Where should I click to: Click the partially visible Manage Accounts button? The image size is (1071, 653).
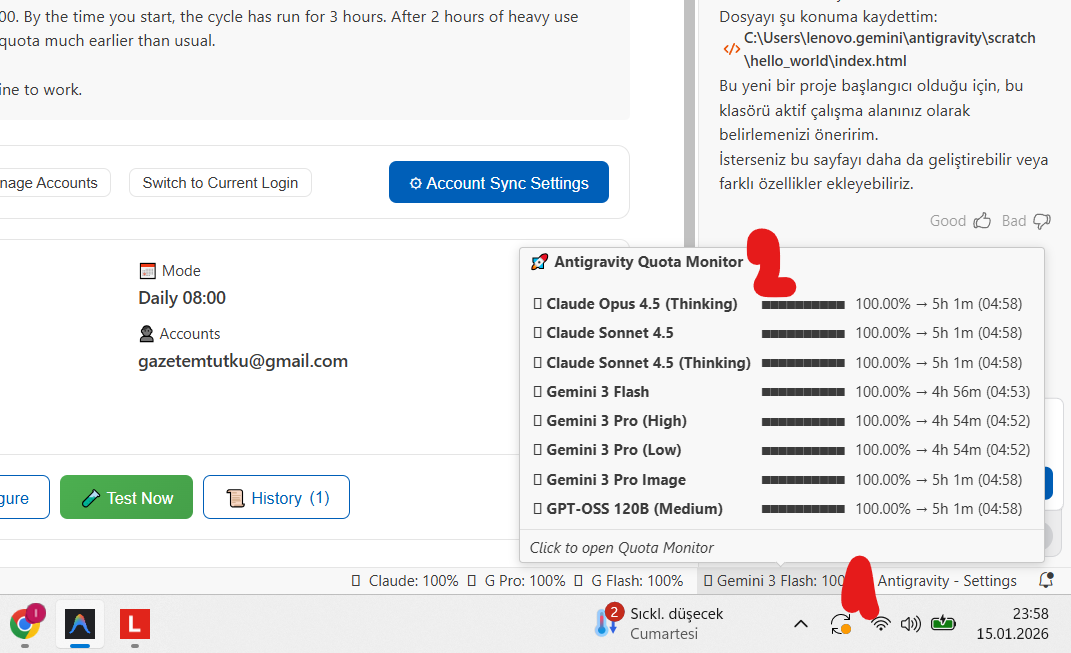coord(54,183)
